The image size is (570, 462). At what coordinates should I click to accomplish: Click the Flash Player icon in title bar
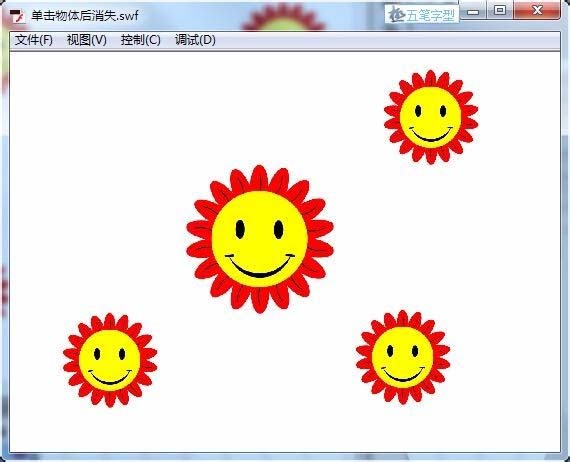(17, 16)
